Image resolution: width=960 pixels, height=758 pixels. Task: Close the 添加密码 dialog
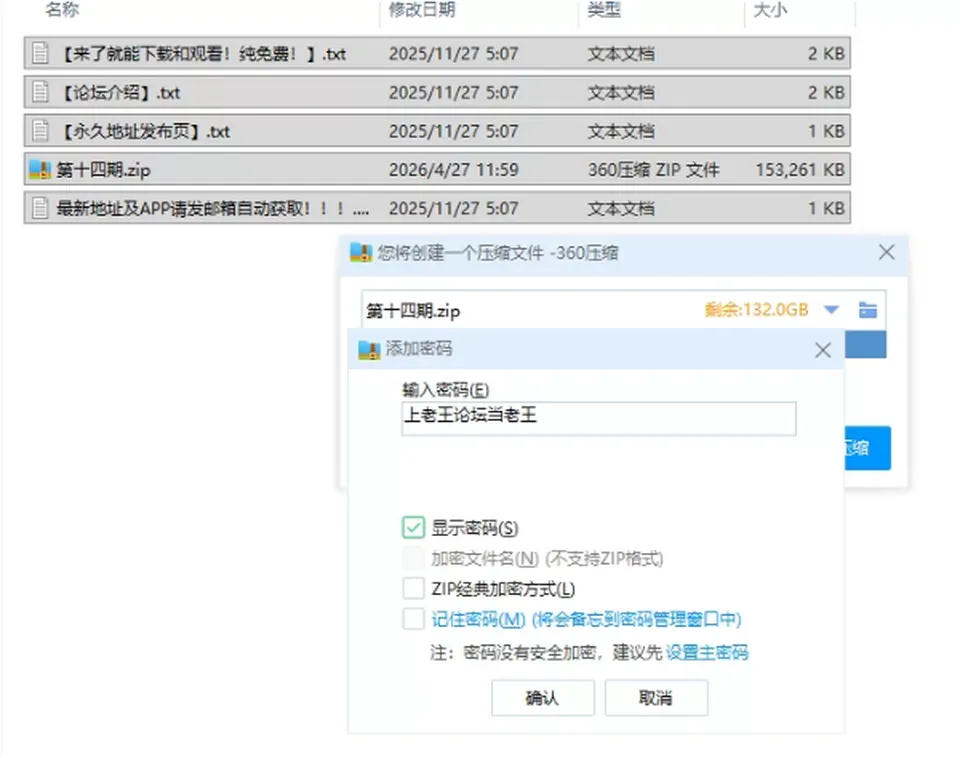(823, 350)
